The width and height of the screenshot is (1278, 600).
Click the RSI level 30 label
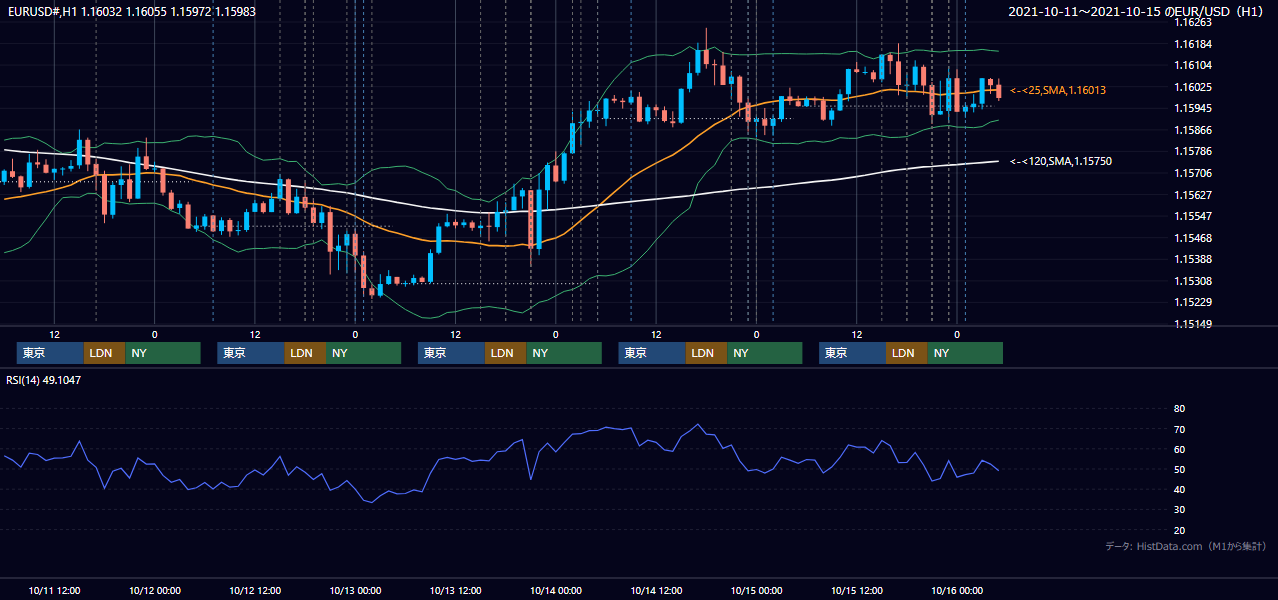1179,509
